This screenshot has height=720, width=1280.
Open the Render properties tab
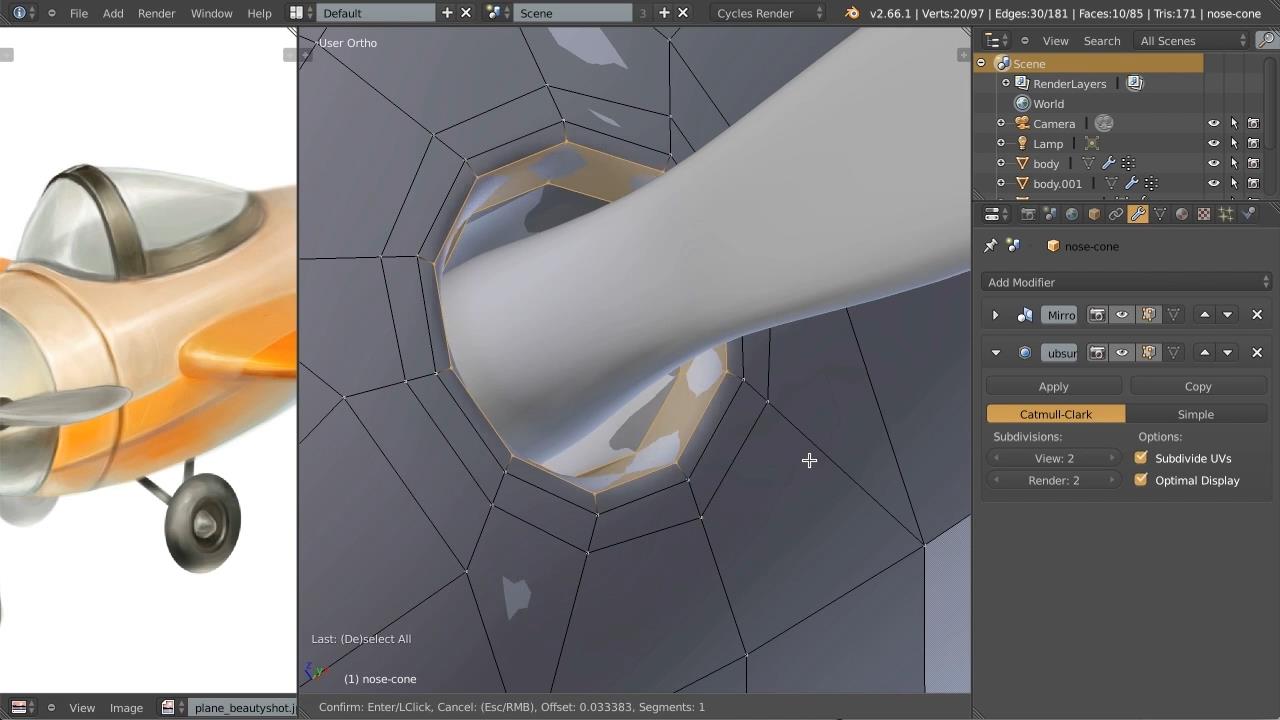point(1028,214)
